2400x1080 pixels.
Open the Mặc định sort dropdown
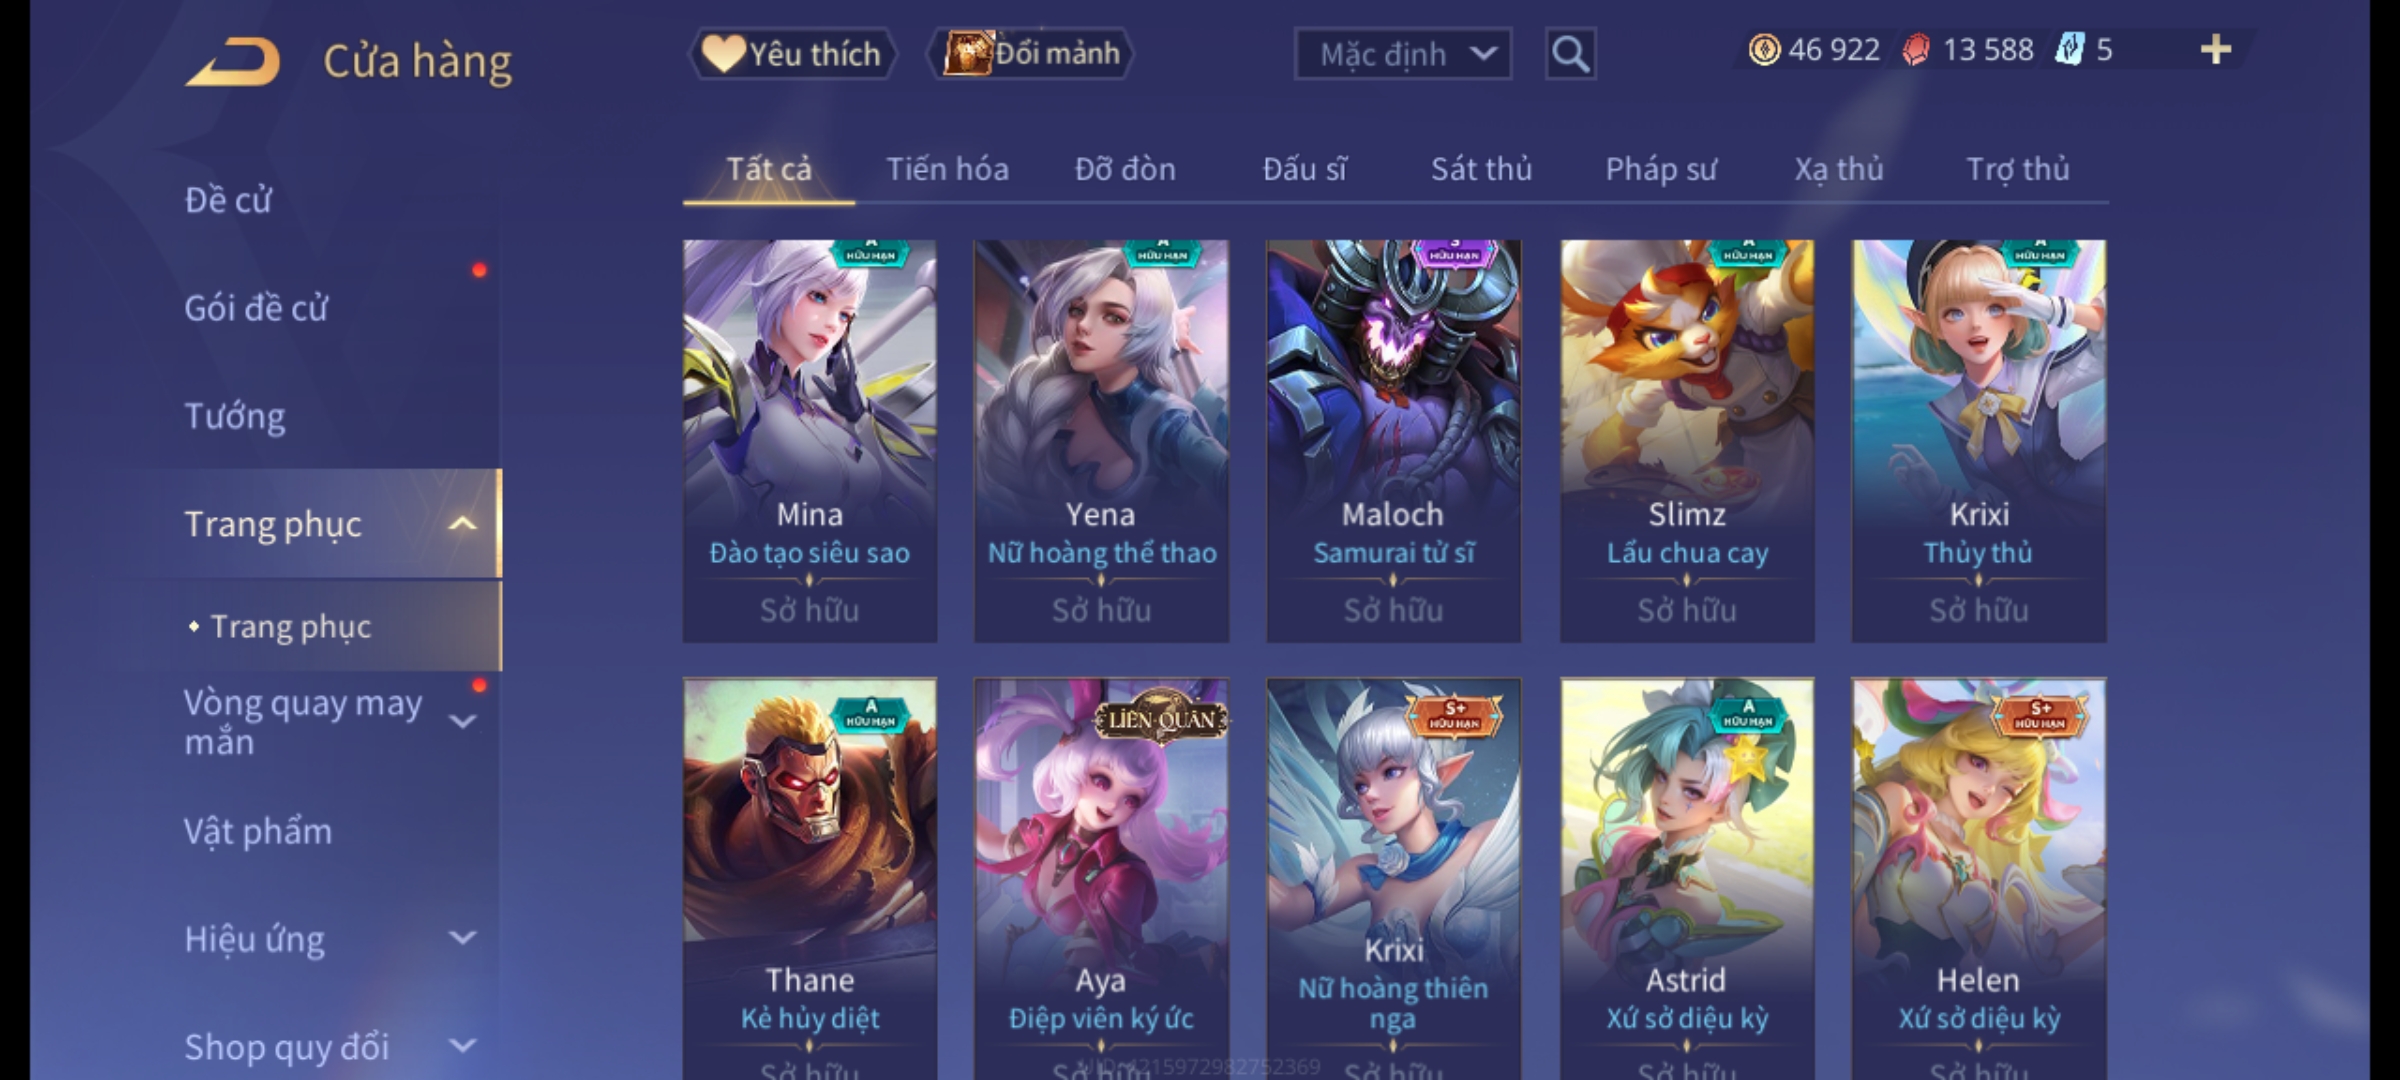pos(1402,54)
